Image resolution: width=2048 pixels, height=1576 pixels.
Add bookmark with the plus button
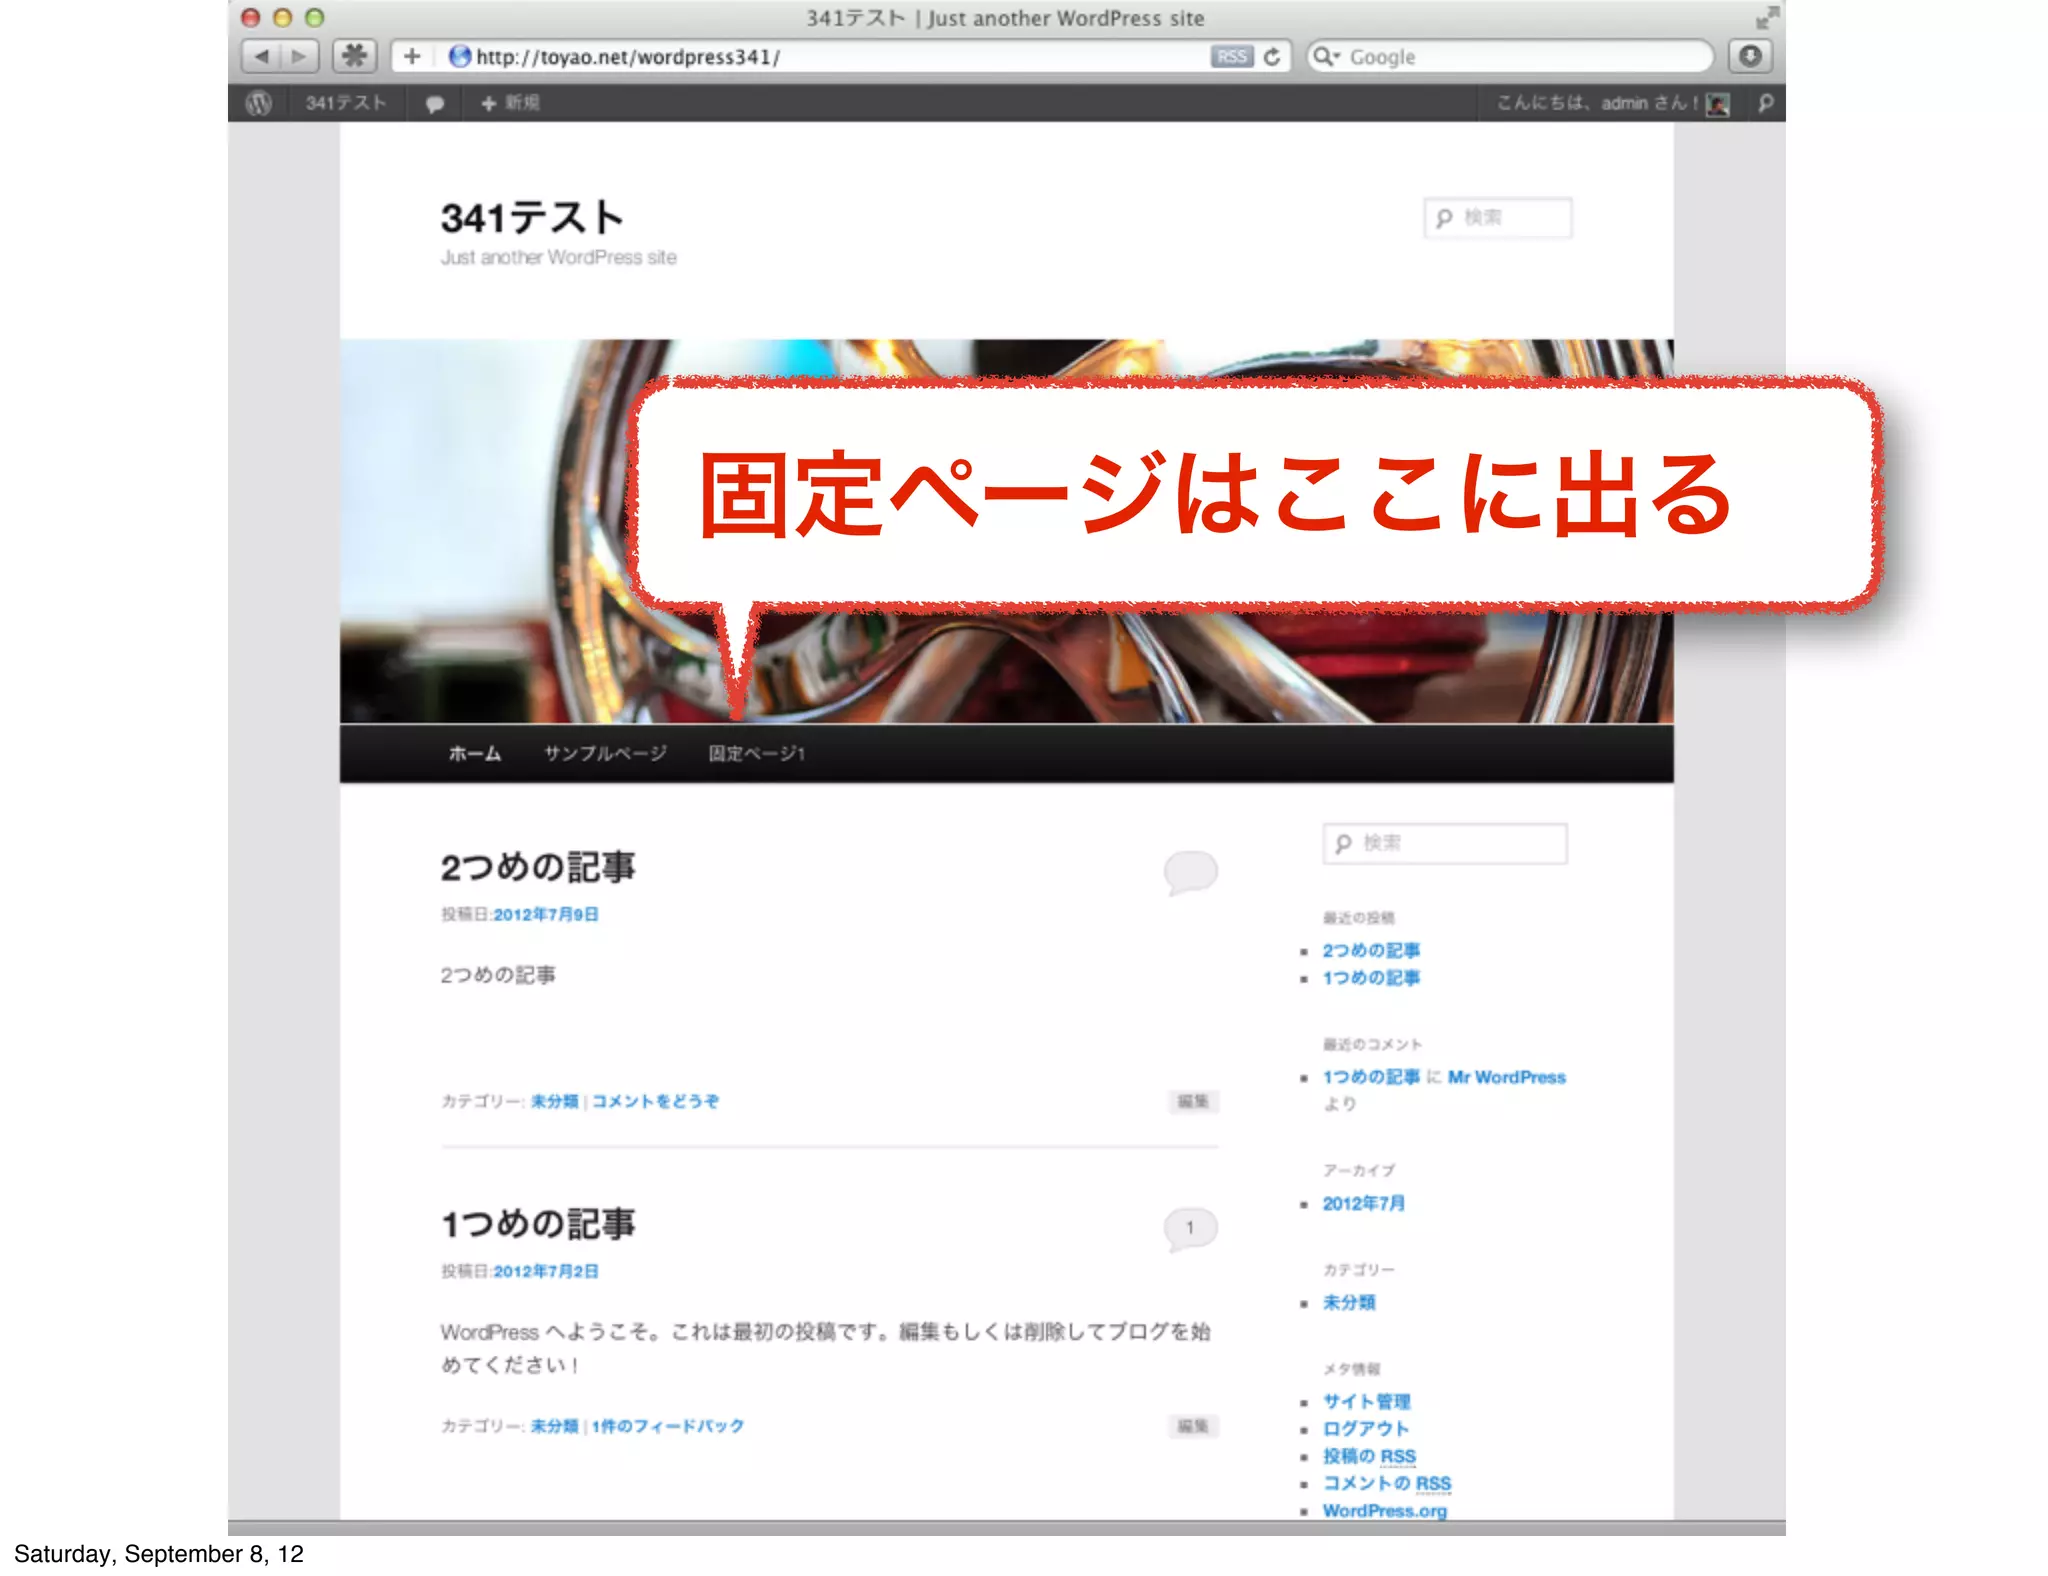(x=412, y=56)
